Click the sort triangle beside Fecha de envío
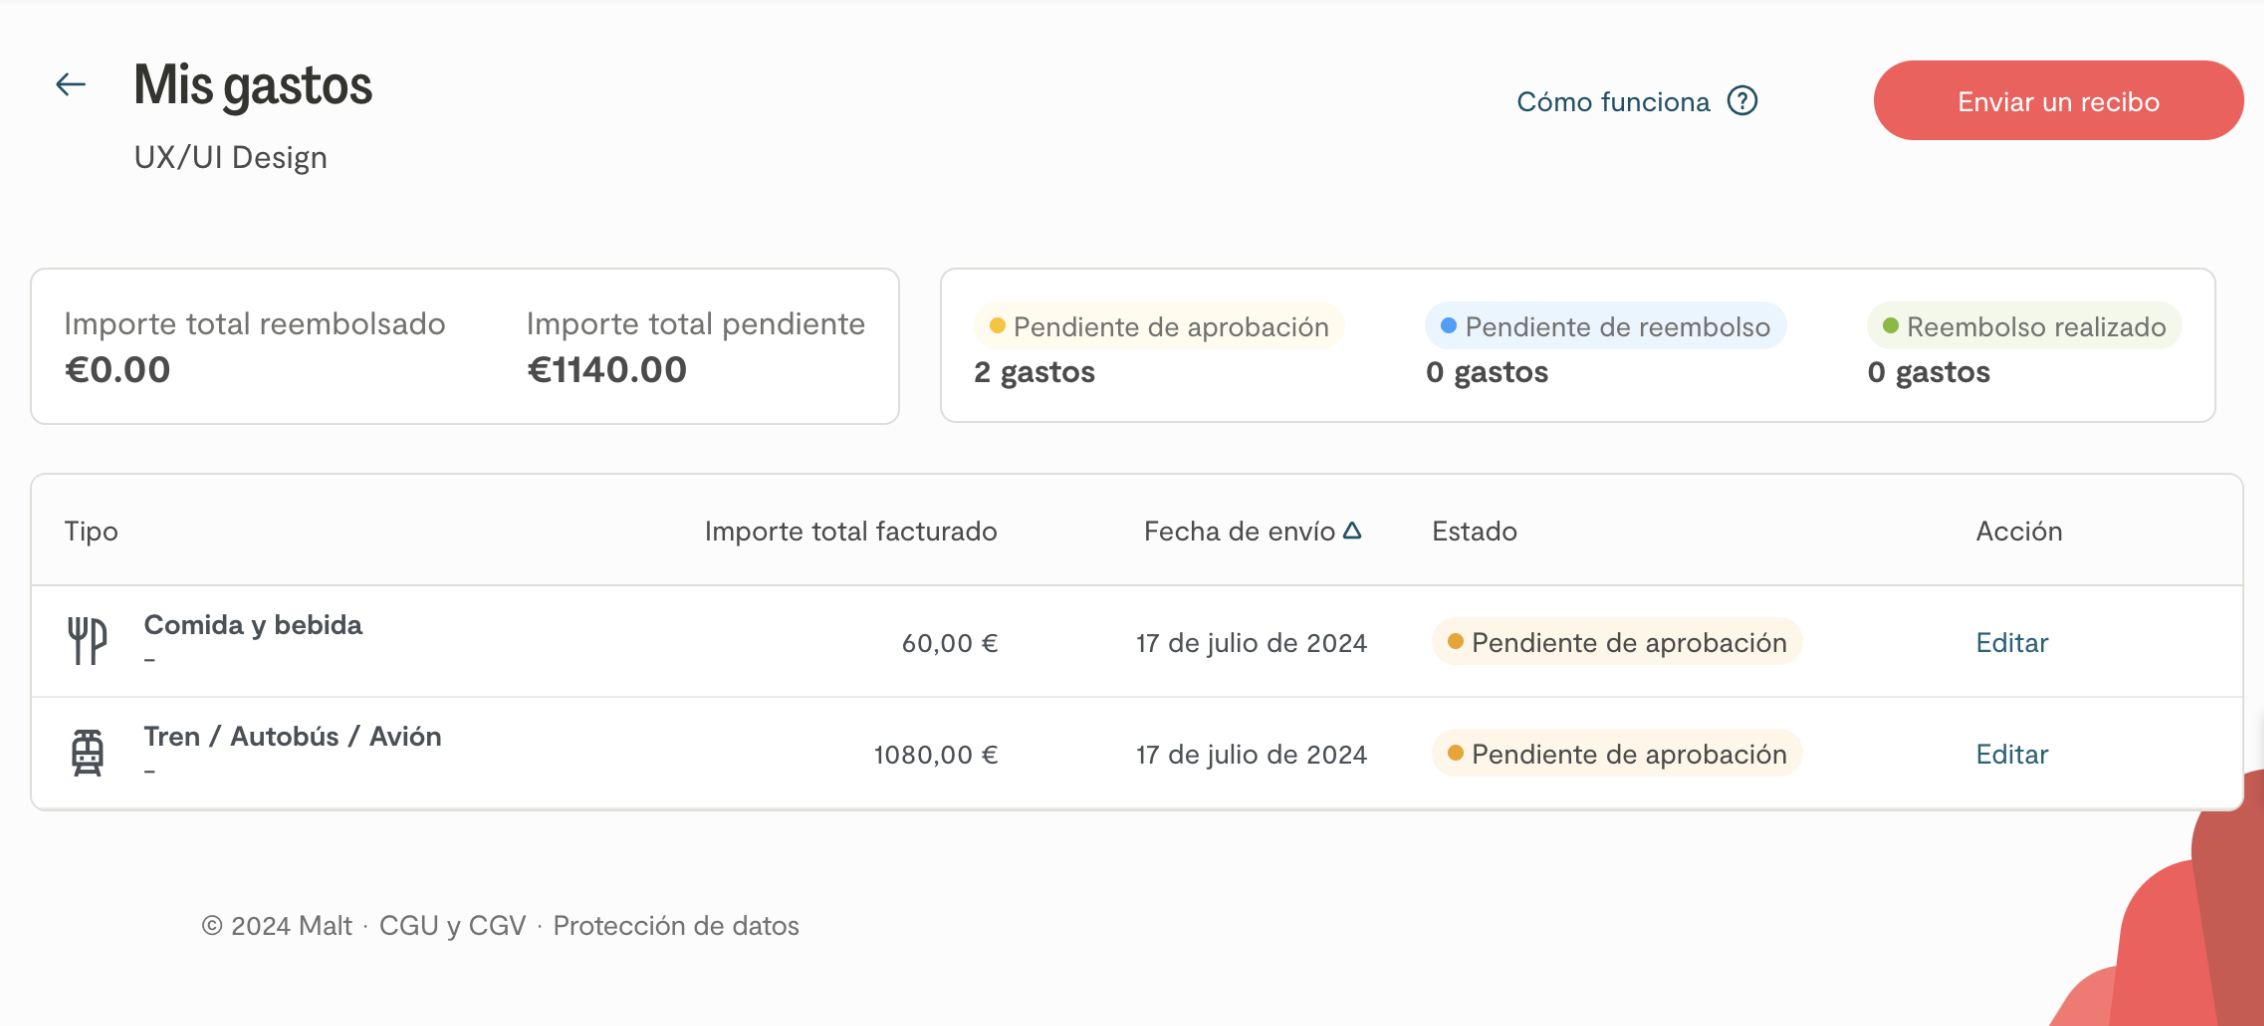The width and height of the screenshot is (2264, 1026). click(x=1352, y=531)
